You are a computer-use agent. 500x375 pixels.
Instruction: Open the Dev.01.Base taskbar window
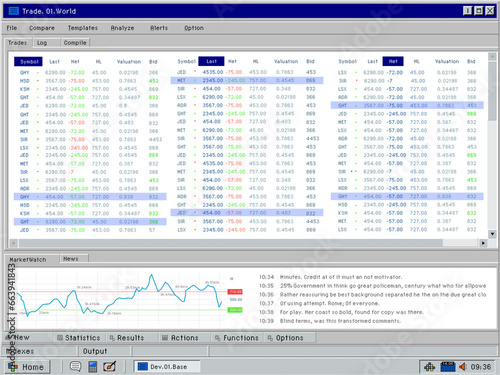click(x=167, y=366)
